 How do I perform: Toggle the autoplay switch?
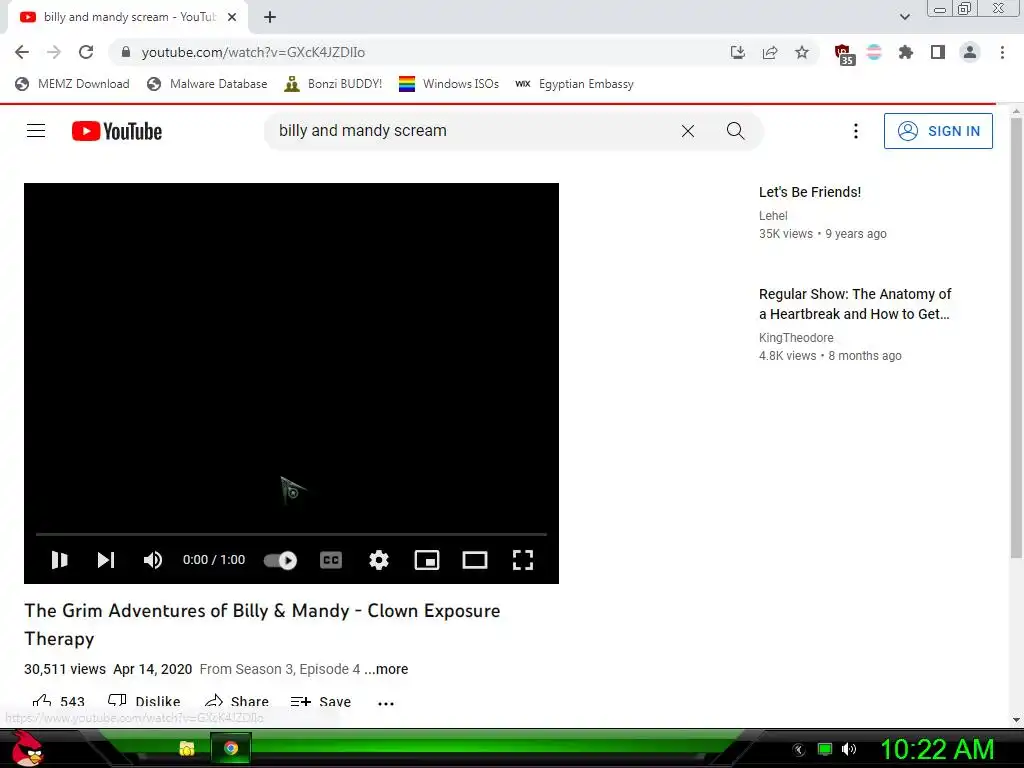[x=280, y=560]
